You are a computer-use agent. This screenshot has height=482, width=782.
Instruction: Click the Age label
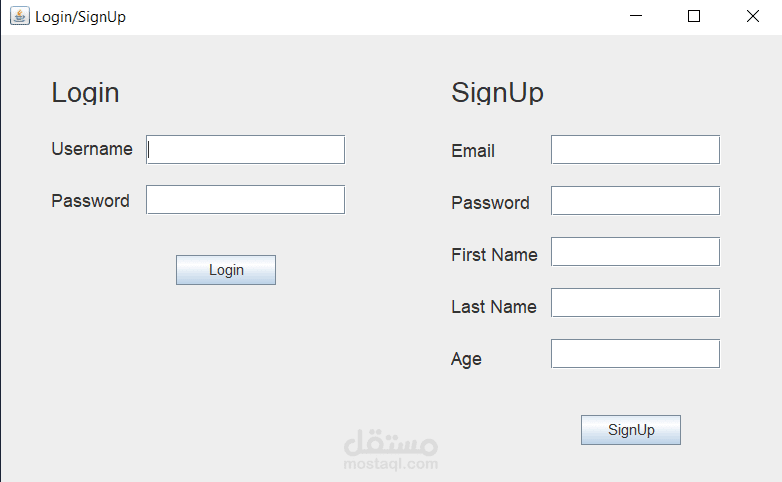point(466,359)
